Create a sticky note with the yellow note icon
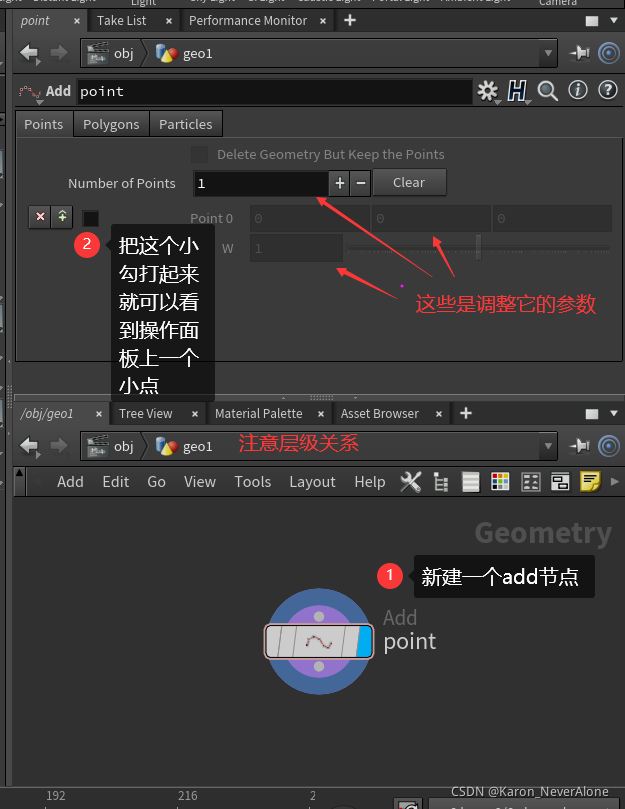Screen dimensions: 625x809 590,481
